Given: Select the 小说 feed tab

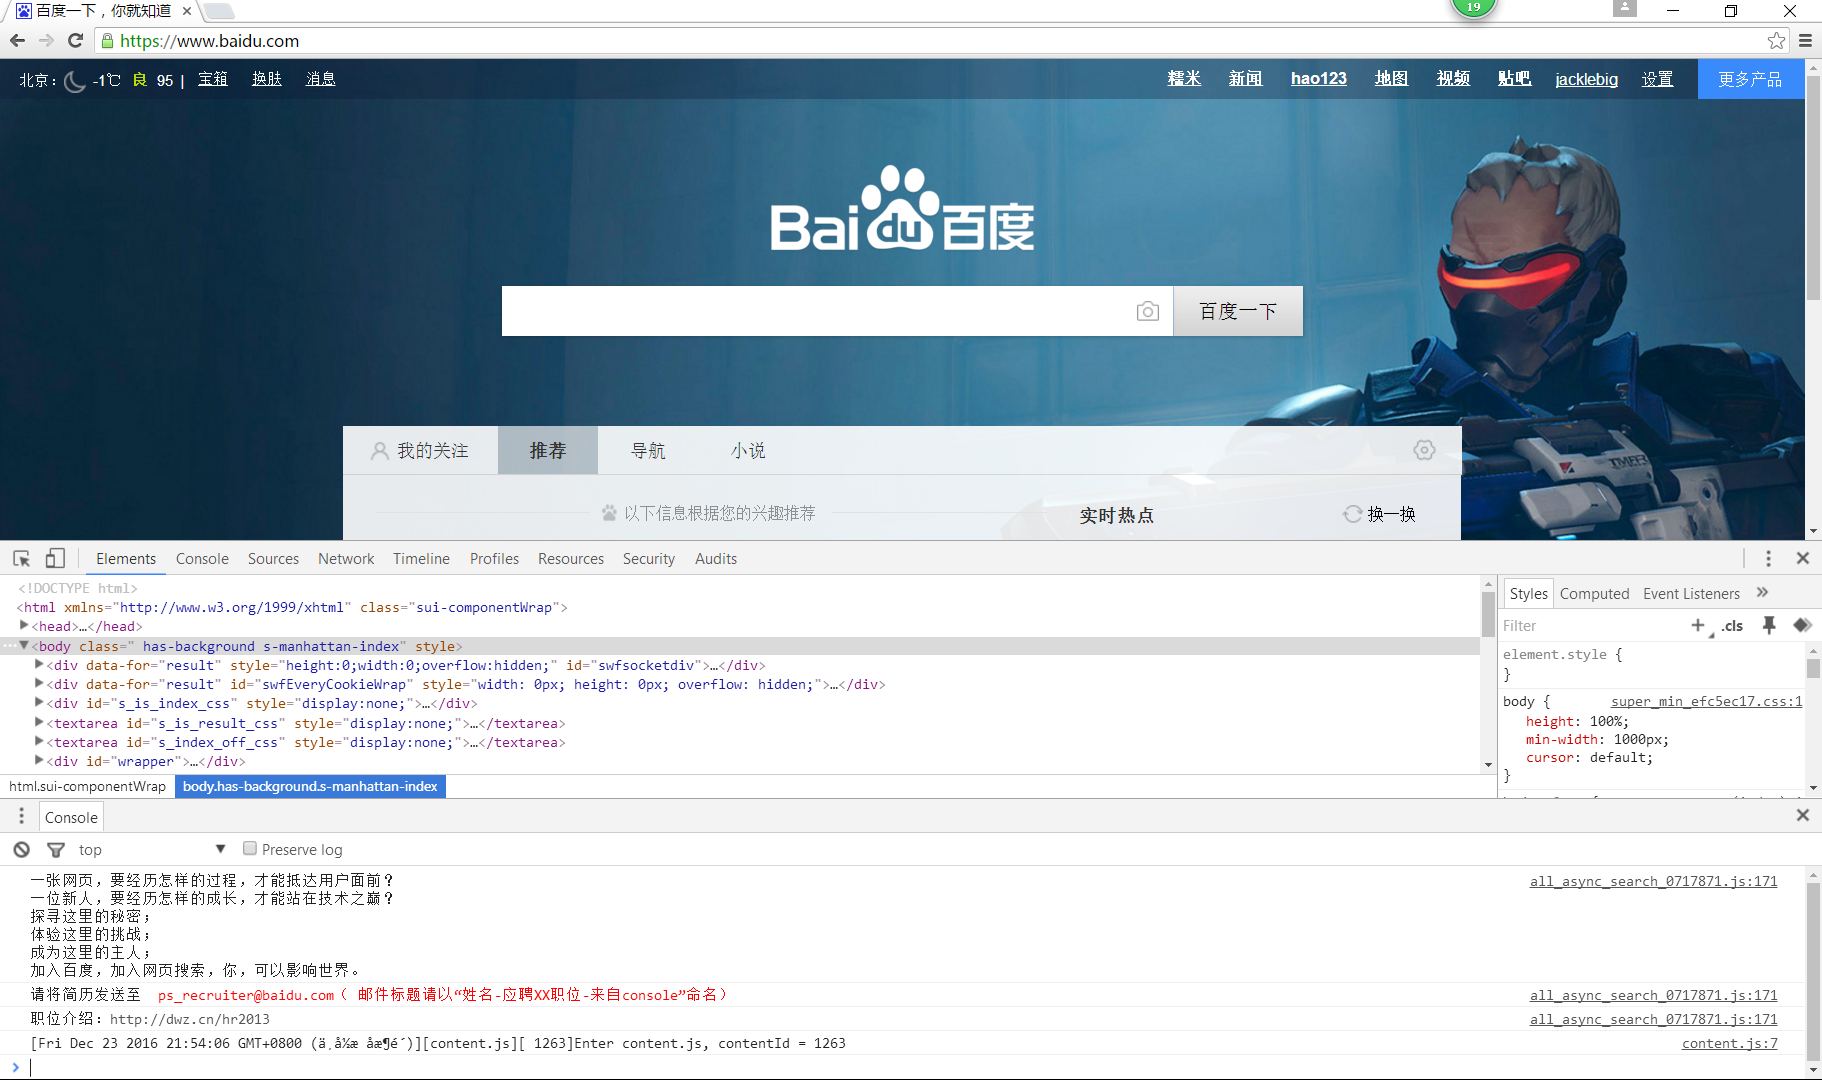Looking at the screenshot, I should pyautogui.click(x=748, y=450).
